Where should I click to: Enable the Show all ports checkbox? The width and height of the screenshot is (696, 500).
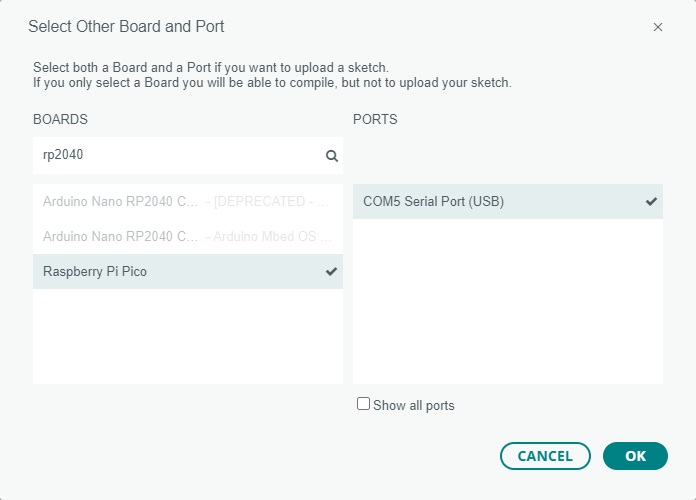[x=364, y=404]
